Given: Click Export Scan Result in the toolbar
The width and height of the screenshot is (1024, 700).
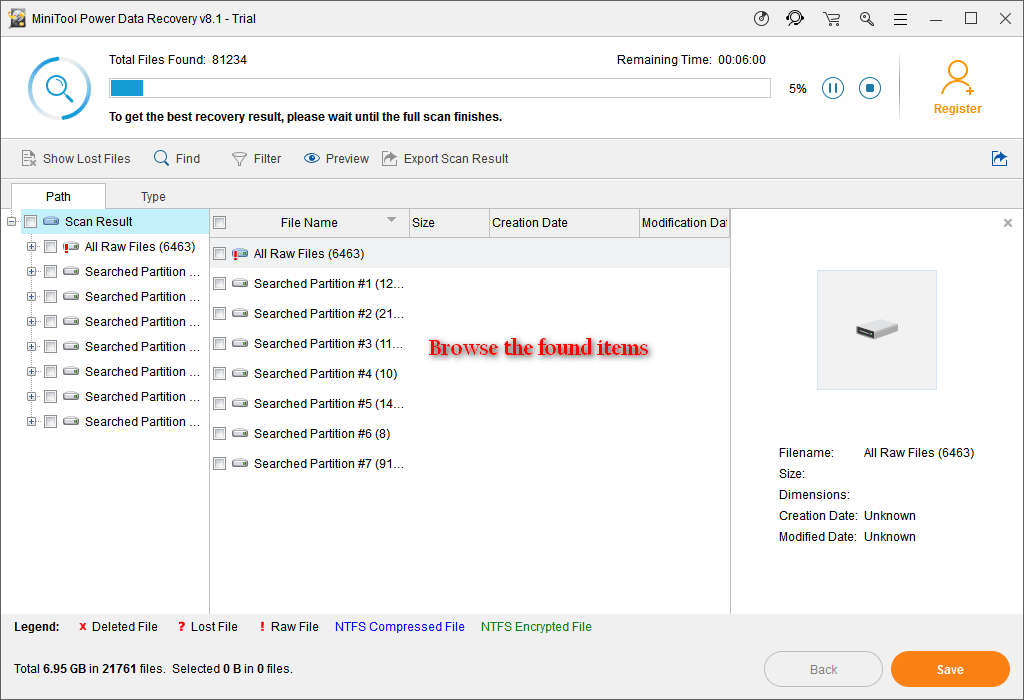Looking at the screenshot, I should coord(445,159).
